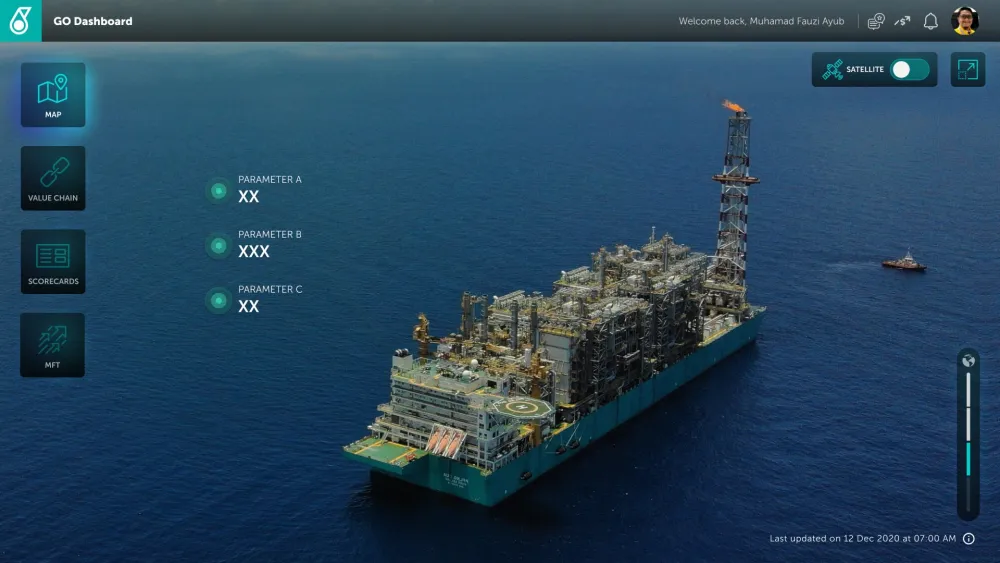Screen dimensions: 1000x563
Task: Open the Value Chain panel
Action: 53,178
